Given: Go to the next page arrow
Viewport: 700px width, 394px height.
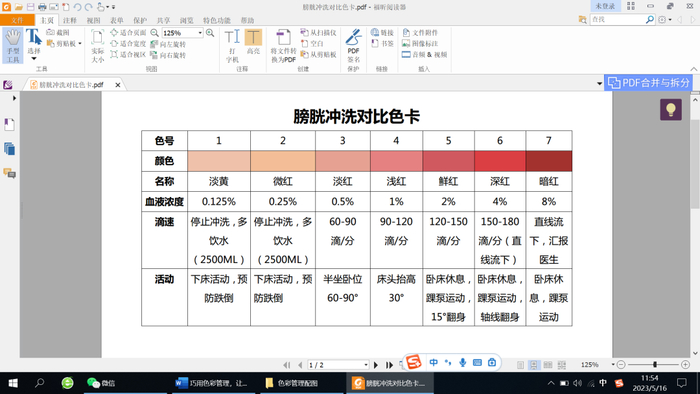Looking at the screenshot, I should 376,365.
